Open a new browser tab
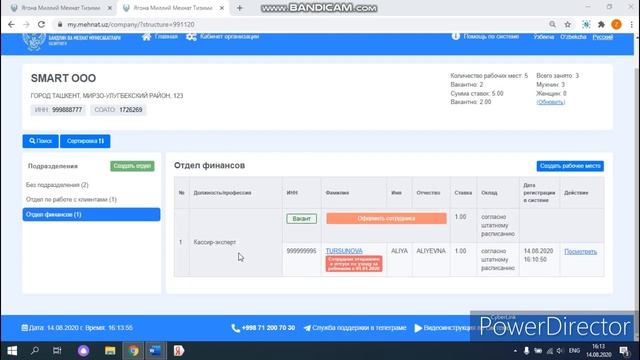The width and height of the screenshot is (640, 360). click(240, 8)
